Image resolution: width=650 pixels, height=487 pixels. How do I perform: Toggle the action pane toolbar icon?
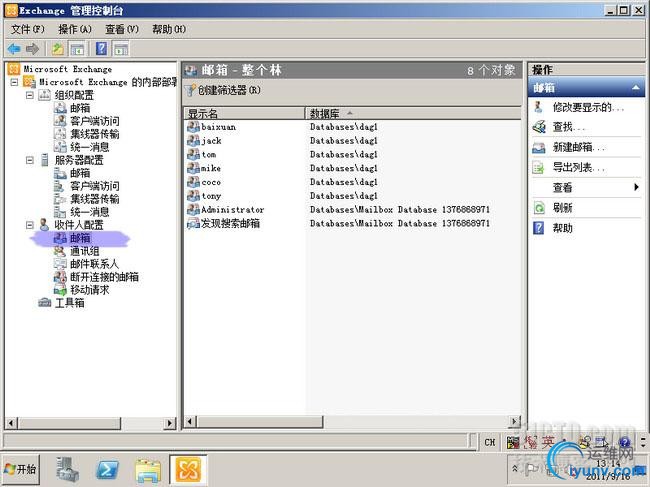pyautogui.click(x=121, y=49)
